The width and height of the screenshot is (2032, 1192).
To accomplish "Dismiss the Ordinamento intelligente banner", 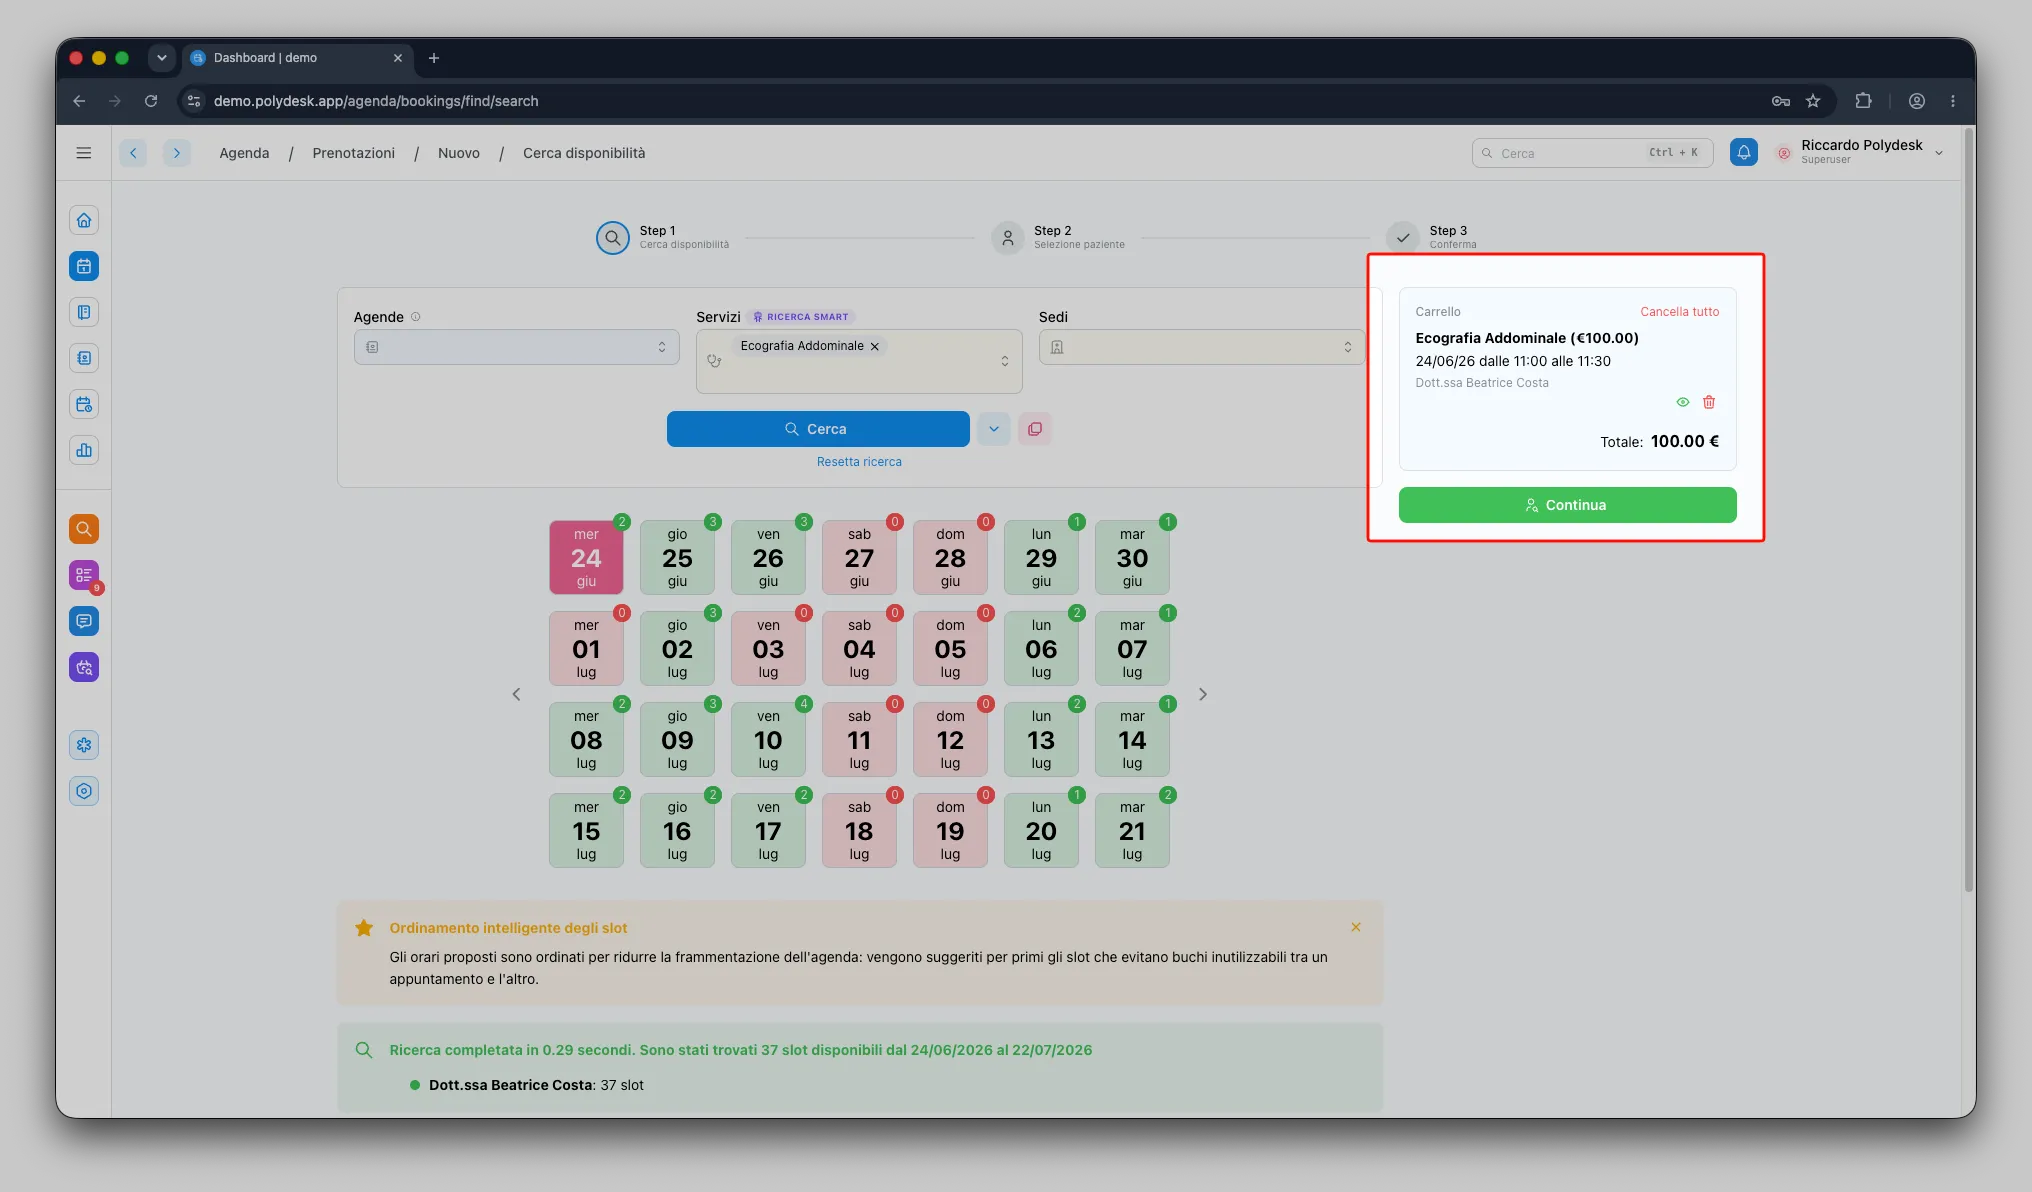I will [1356, 927].
